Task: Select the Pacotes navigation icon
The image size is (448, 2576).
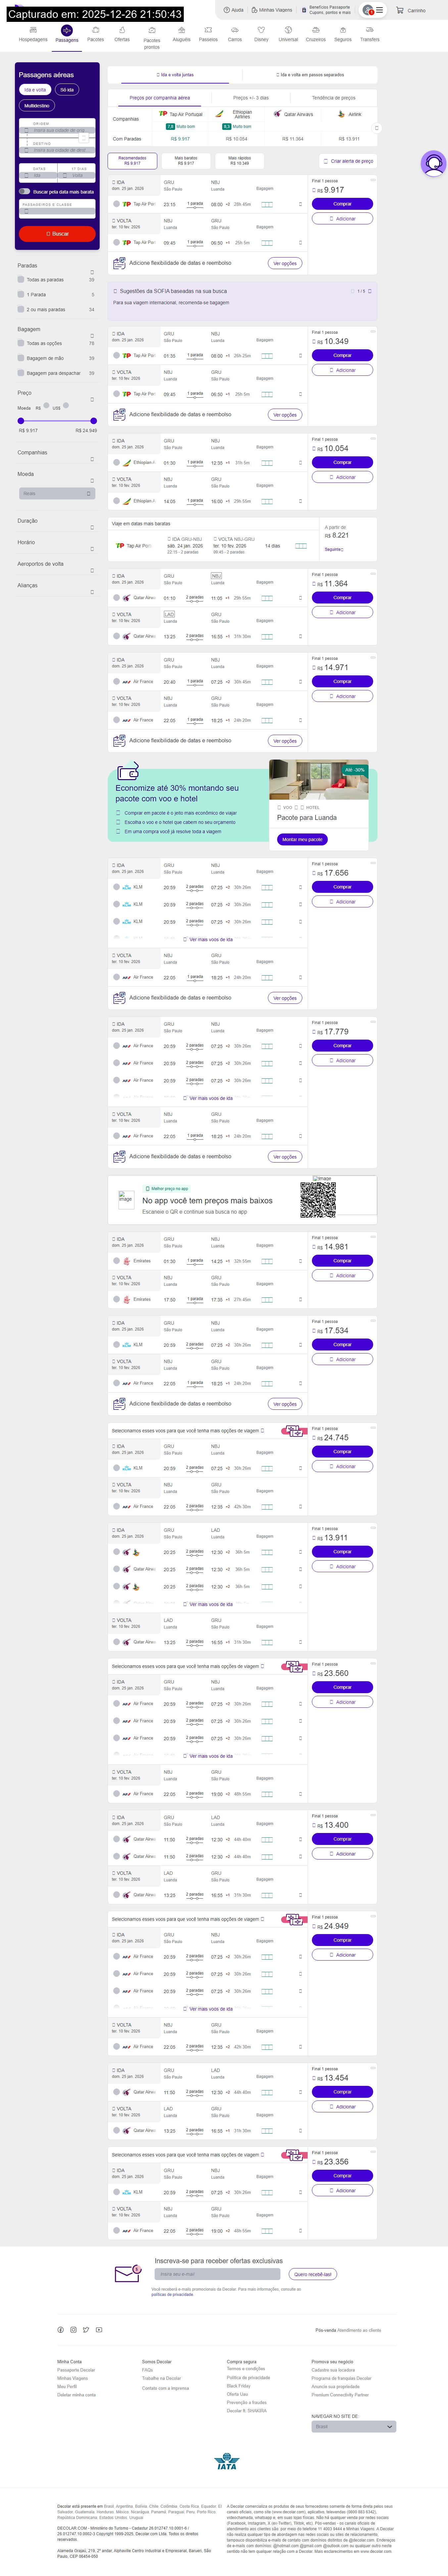Action: [95, 32]
